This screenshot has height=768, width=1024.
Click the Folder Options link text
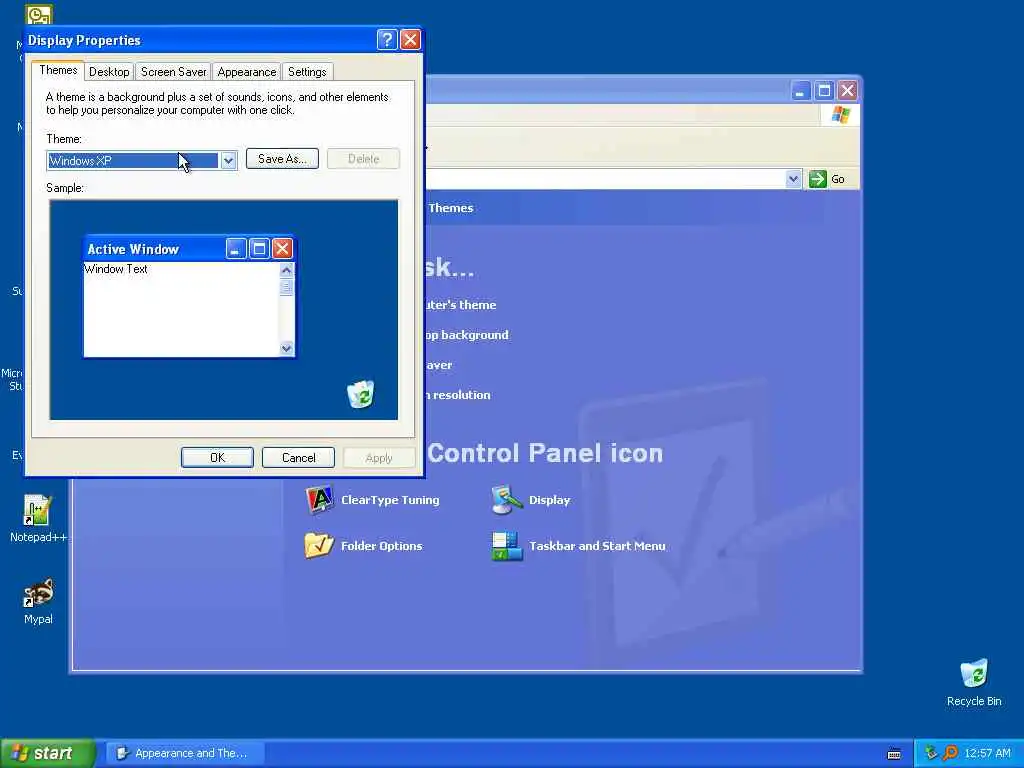[x=381, y=546]
